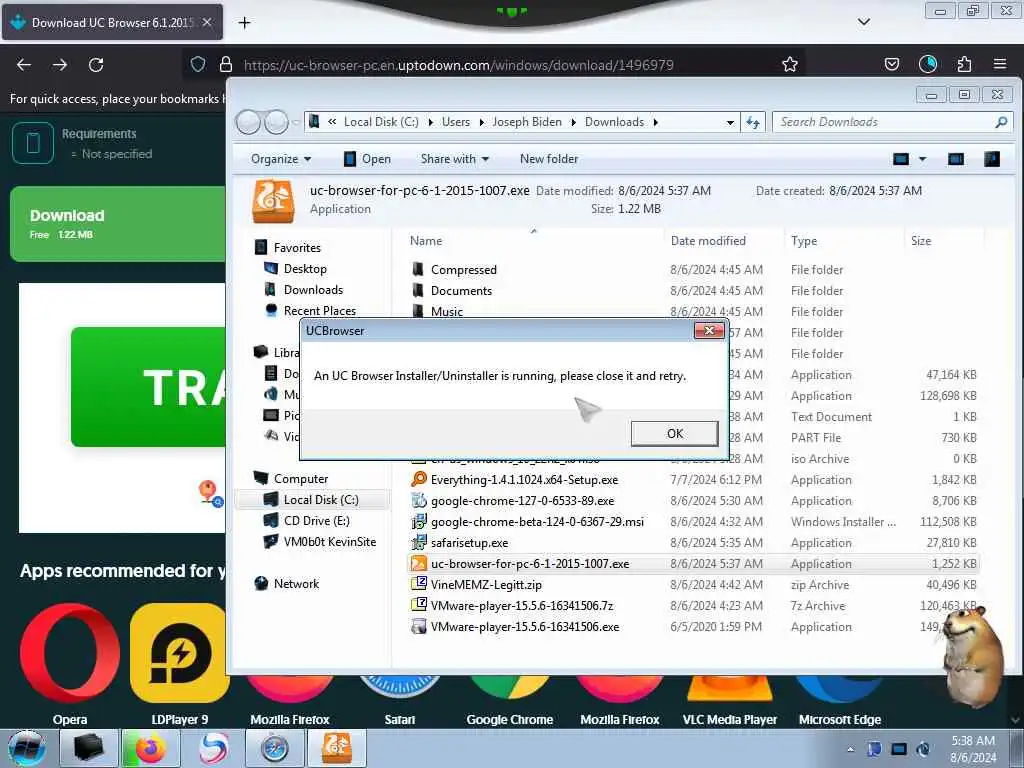Select Downloads under Favorites

tap(313, 289)
